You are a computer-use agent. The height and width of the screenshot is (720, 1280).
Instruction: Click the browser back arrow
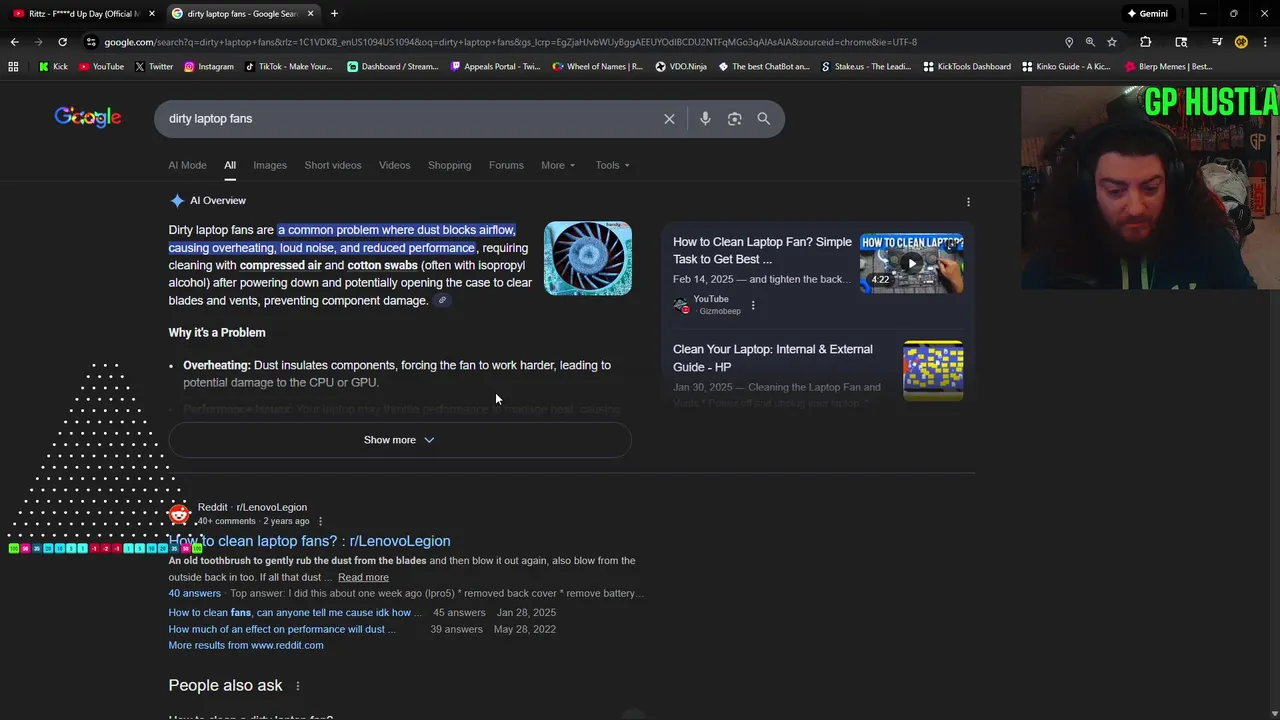click(x=14, y=42)
